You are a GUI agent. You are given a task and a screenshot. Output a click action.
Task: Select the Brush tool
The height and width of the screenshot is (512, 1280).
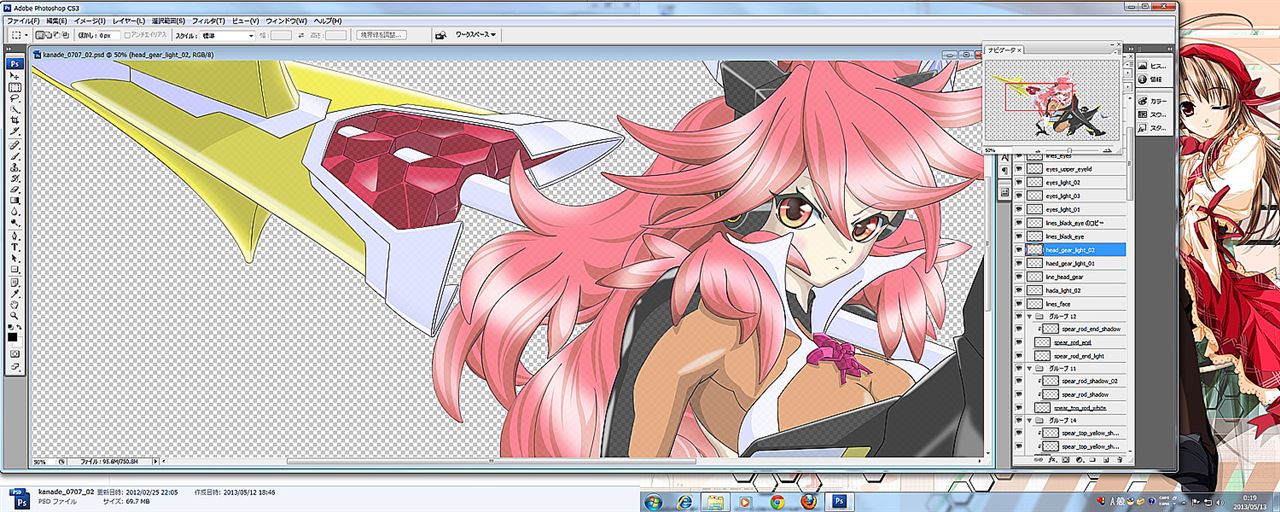point(15,157)
